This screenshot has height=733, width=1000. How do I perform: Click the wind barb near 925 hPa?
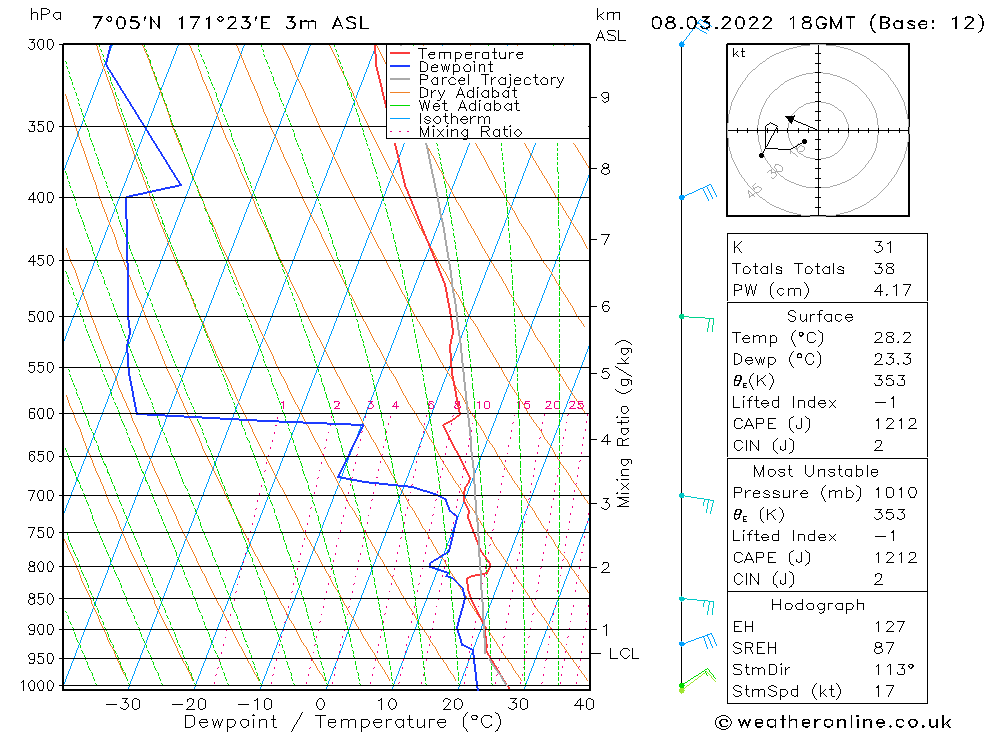click(x=698, y=640)
